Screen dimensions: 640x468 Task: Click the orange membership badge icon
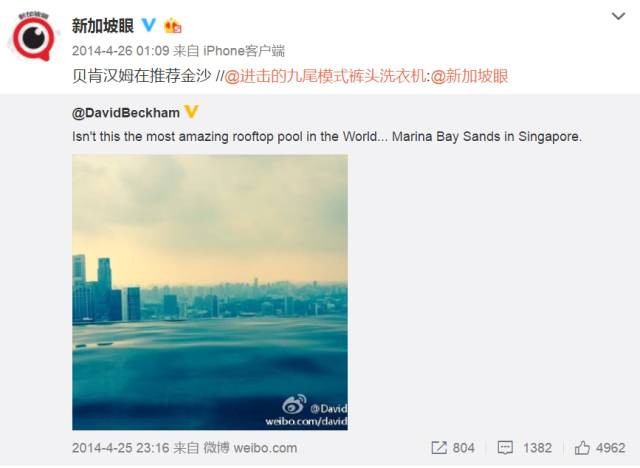173,26
